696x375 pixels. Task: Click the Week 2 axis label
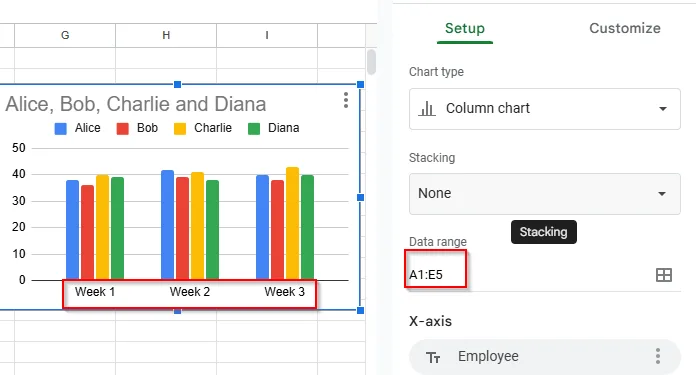(190, 292)
